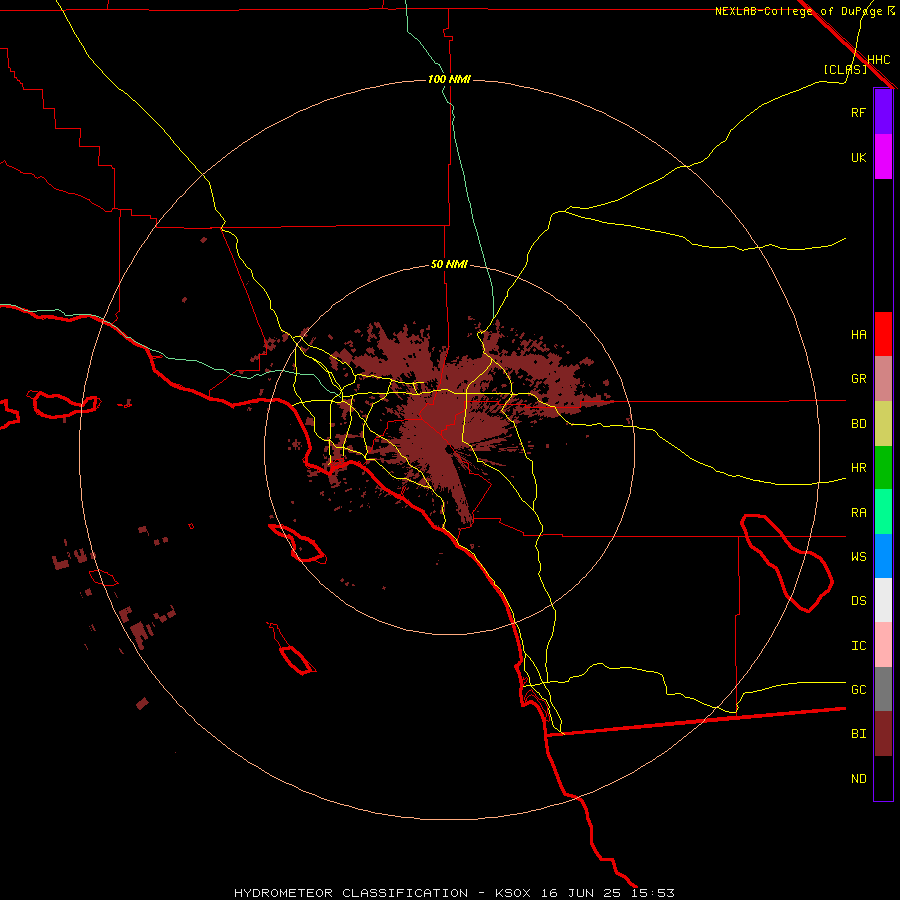
Task: Click the BD legend label
Action: (x=858, y=424)
